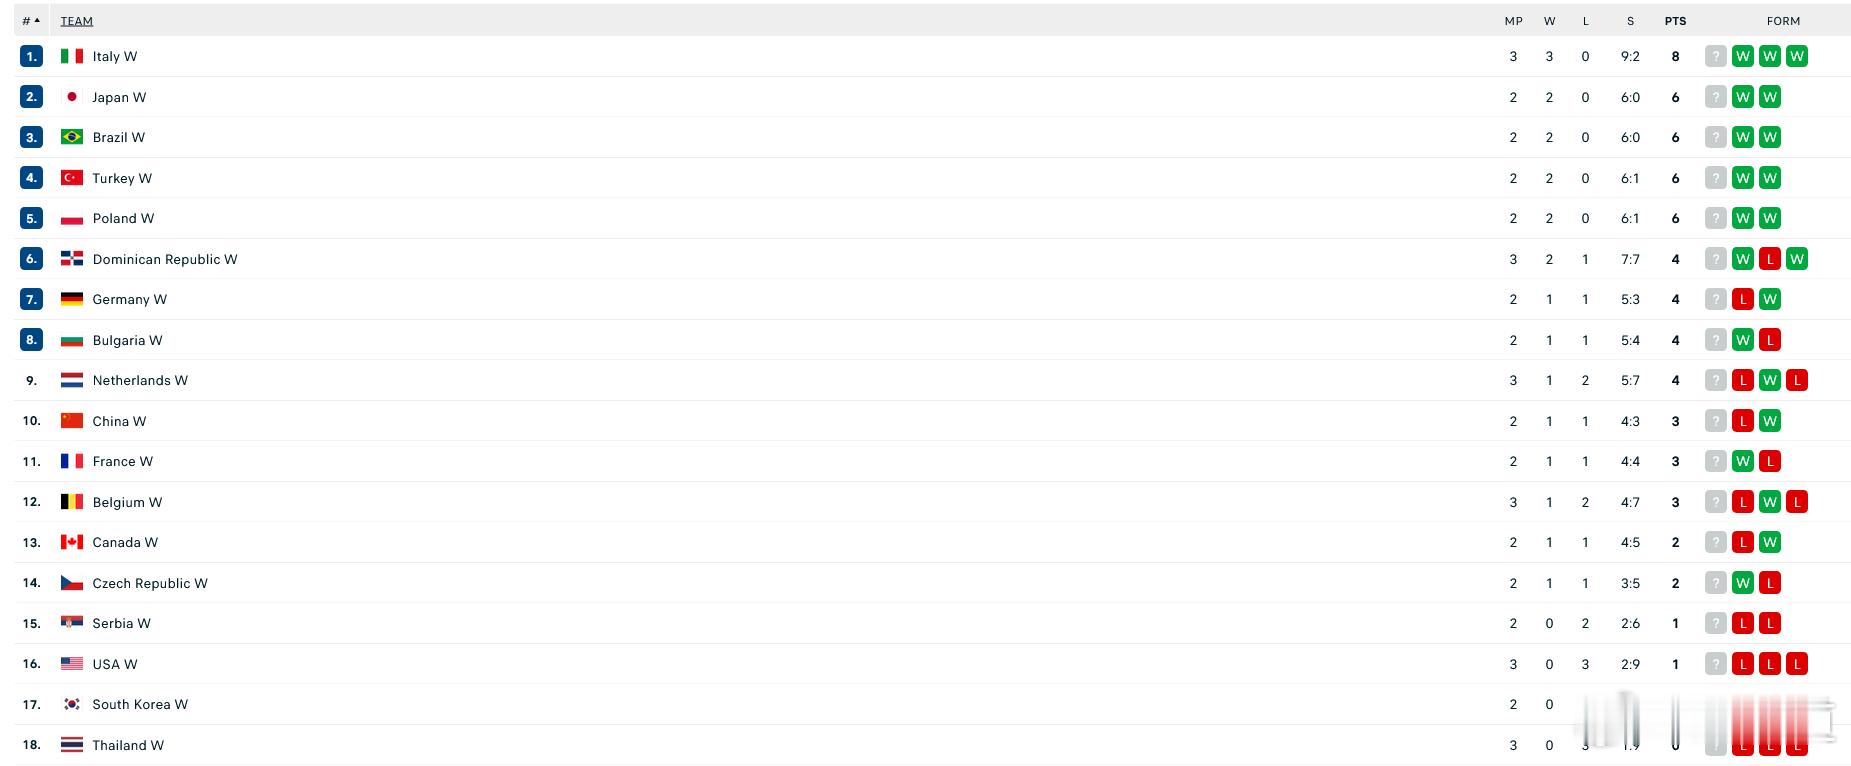Click the South Korea flag icon

click(x=72, y=704)
